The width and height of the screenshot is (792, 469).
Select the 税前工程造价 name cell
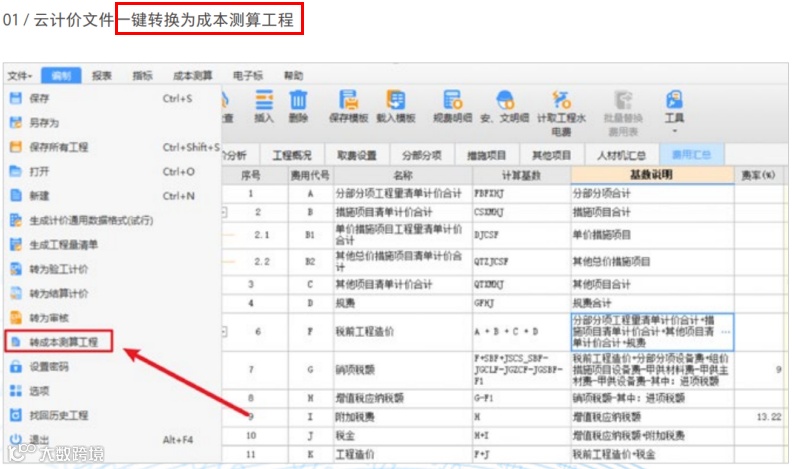click(403, 332)
